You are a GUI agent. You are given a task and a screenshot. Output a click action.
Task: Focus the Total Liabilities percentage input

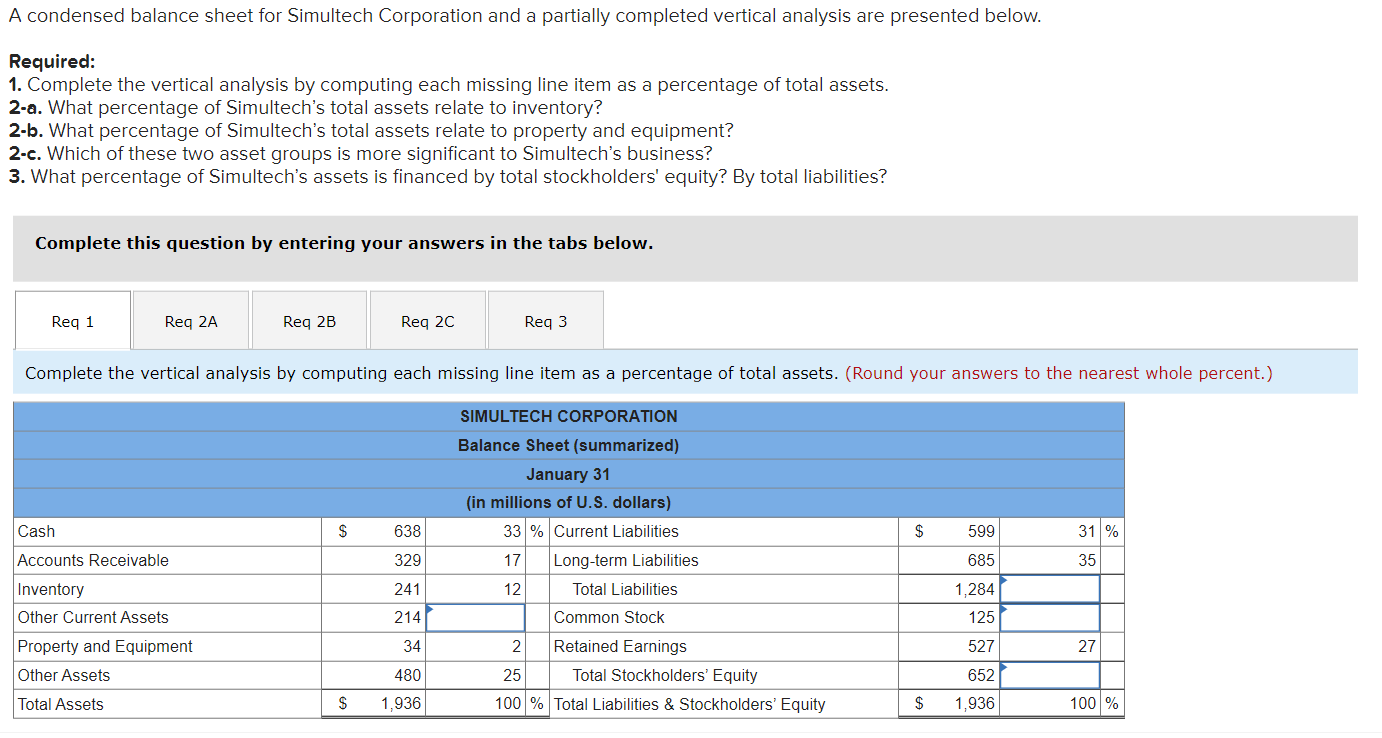[1050, 589]
